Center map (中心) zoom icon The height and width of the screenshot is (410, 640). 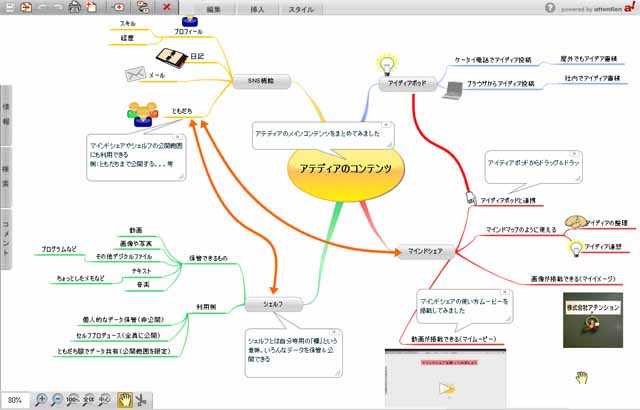104,399
